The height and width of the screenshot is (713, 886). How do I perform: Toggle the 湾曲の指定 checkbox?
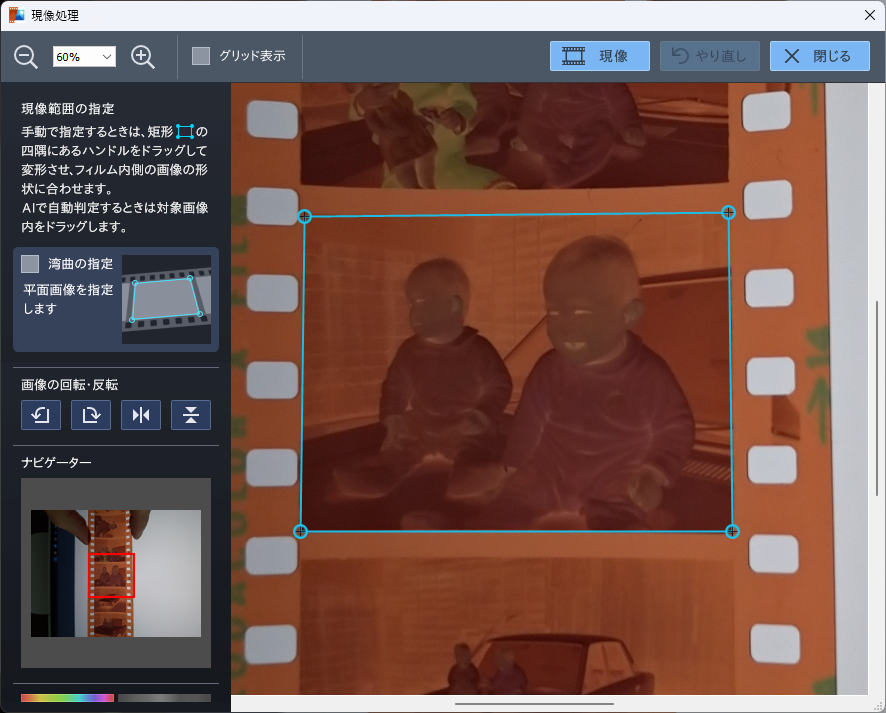pyautogui.click(x=31, y=264)
